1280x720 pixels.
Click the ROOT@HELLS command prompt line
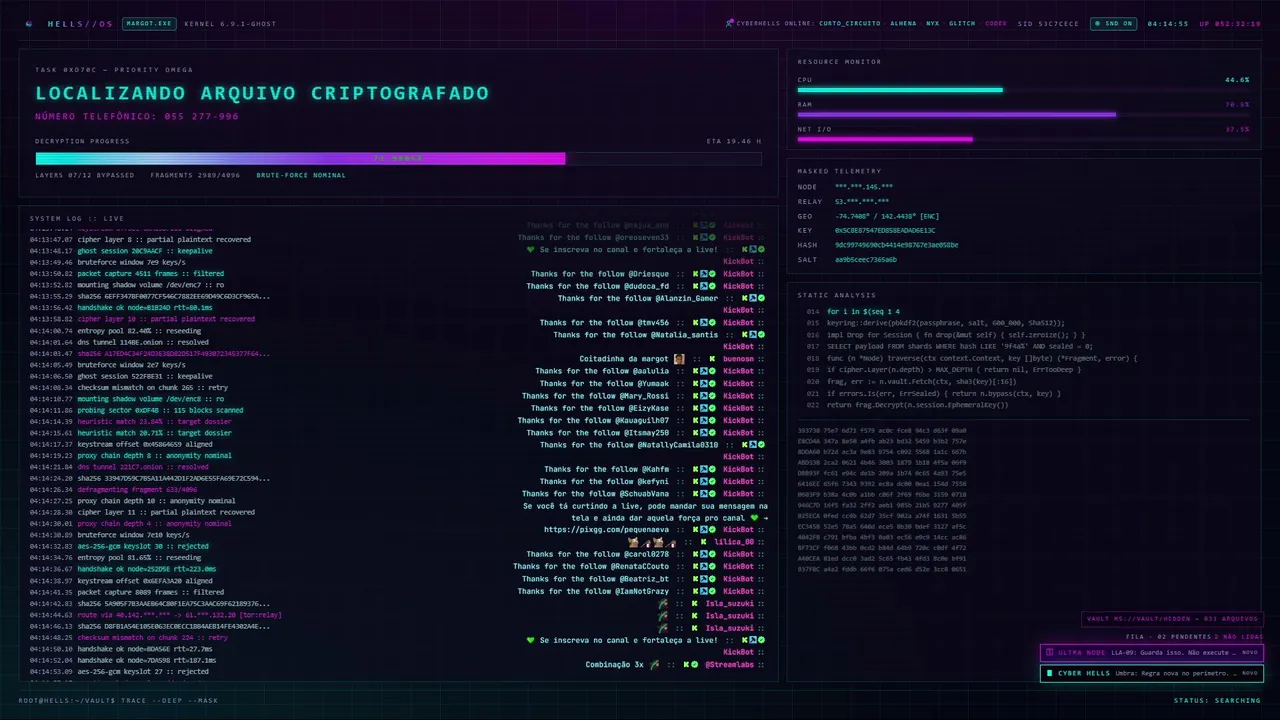(x=118, y=700)
